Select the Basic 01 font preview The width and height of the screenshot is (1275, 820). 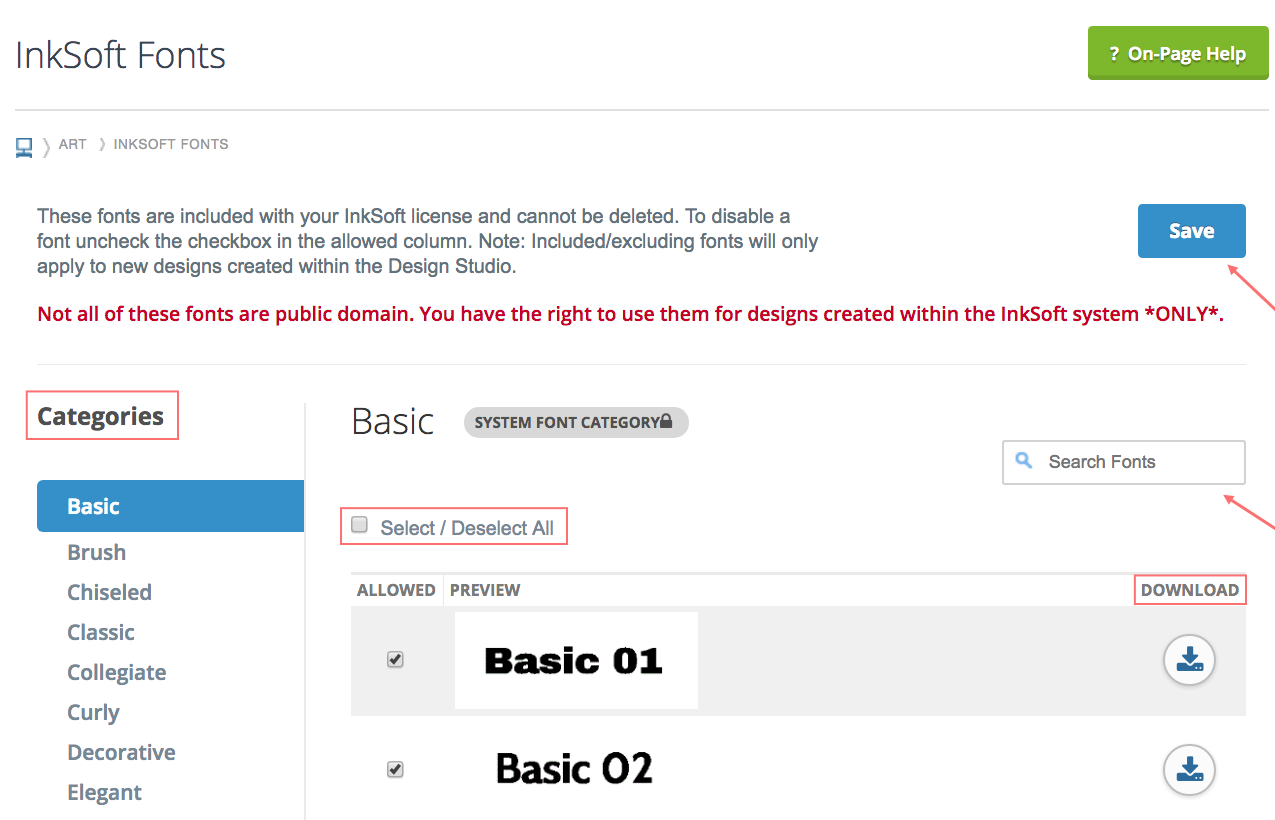tap(575, 660)
